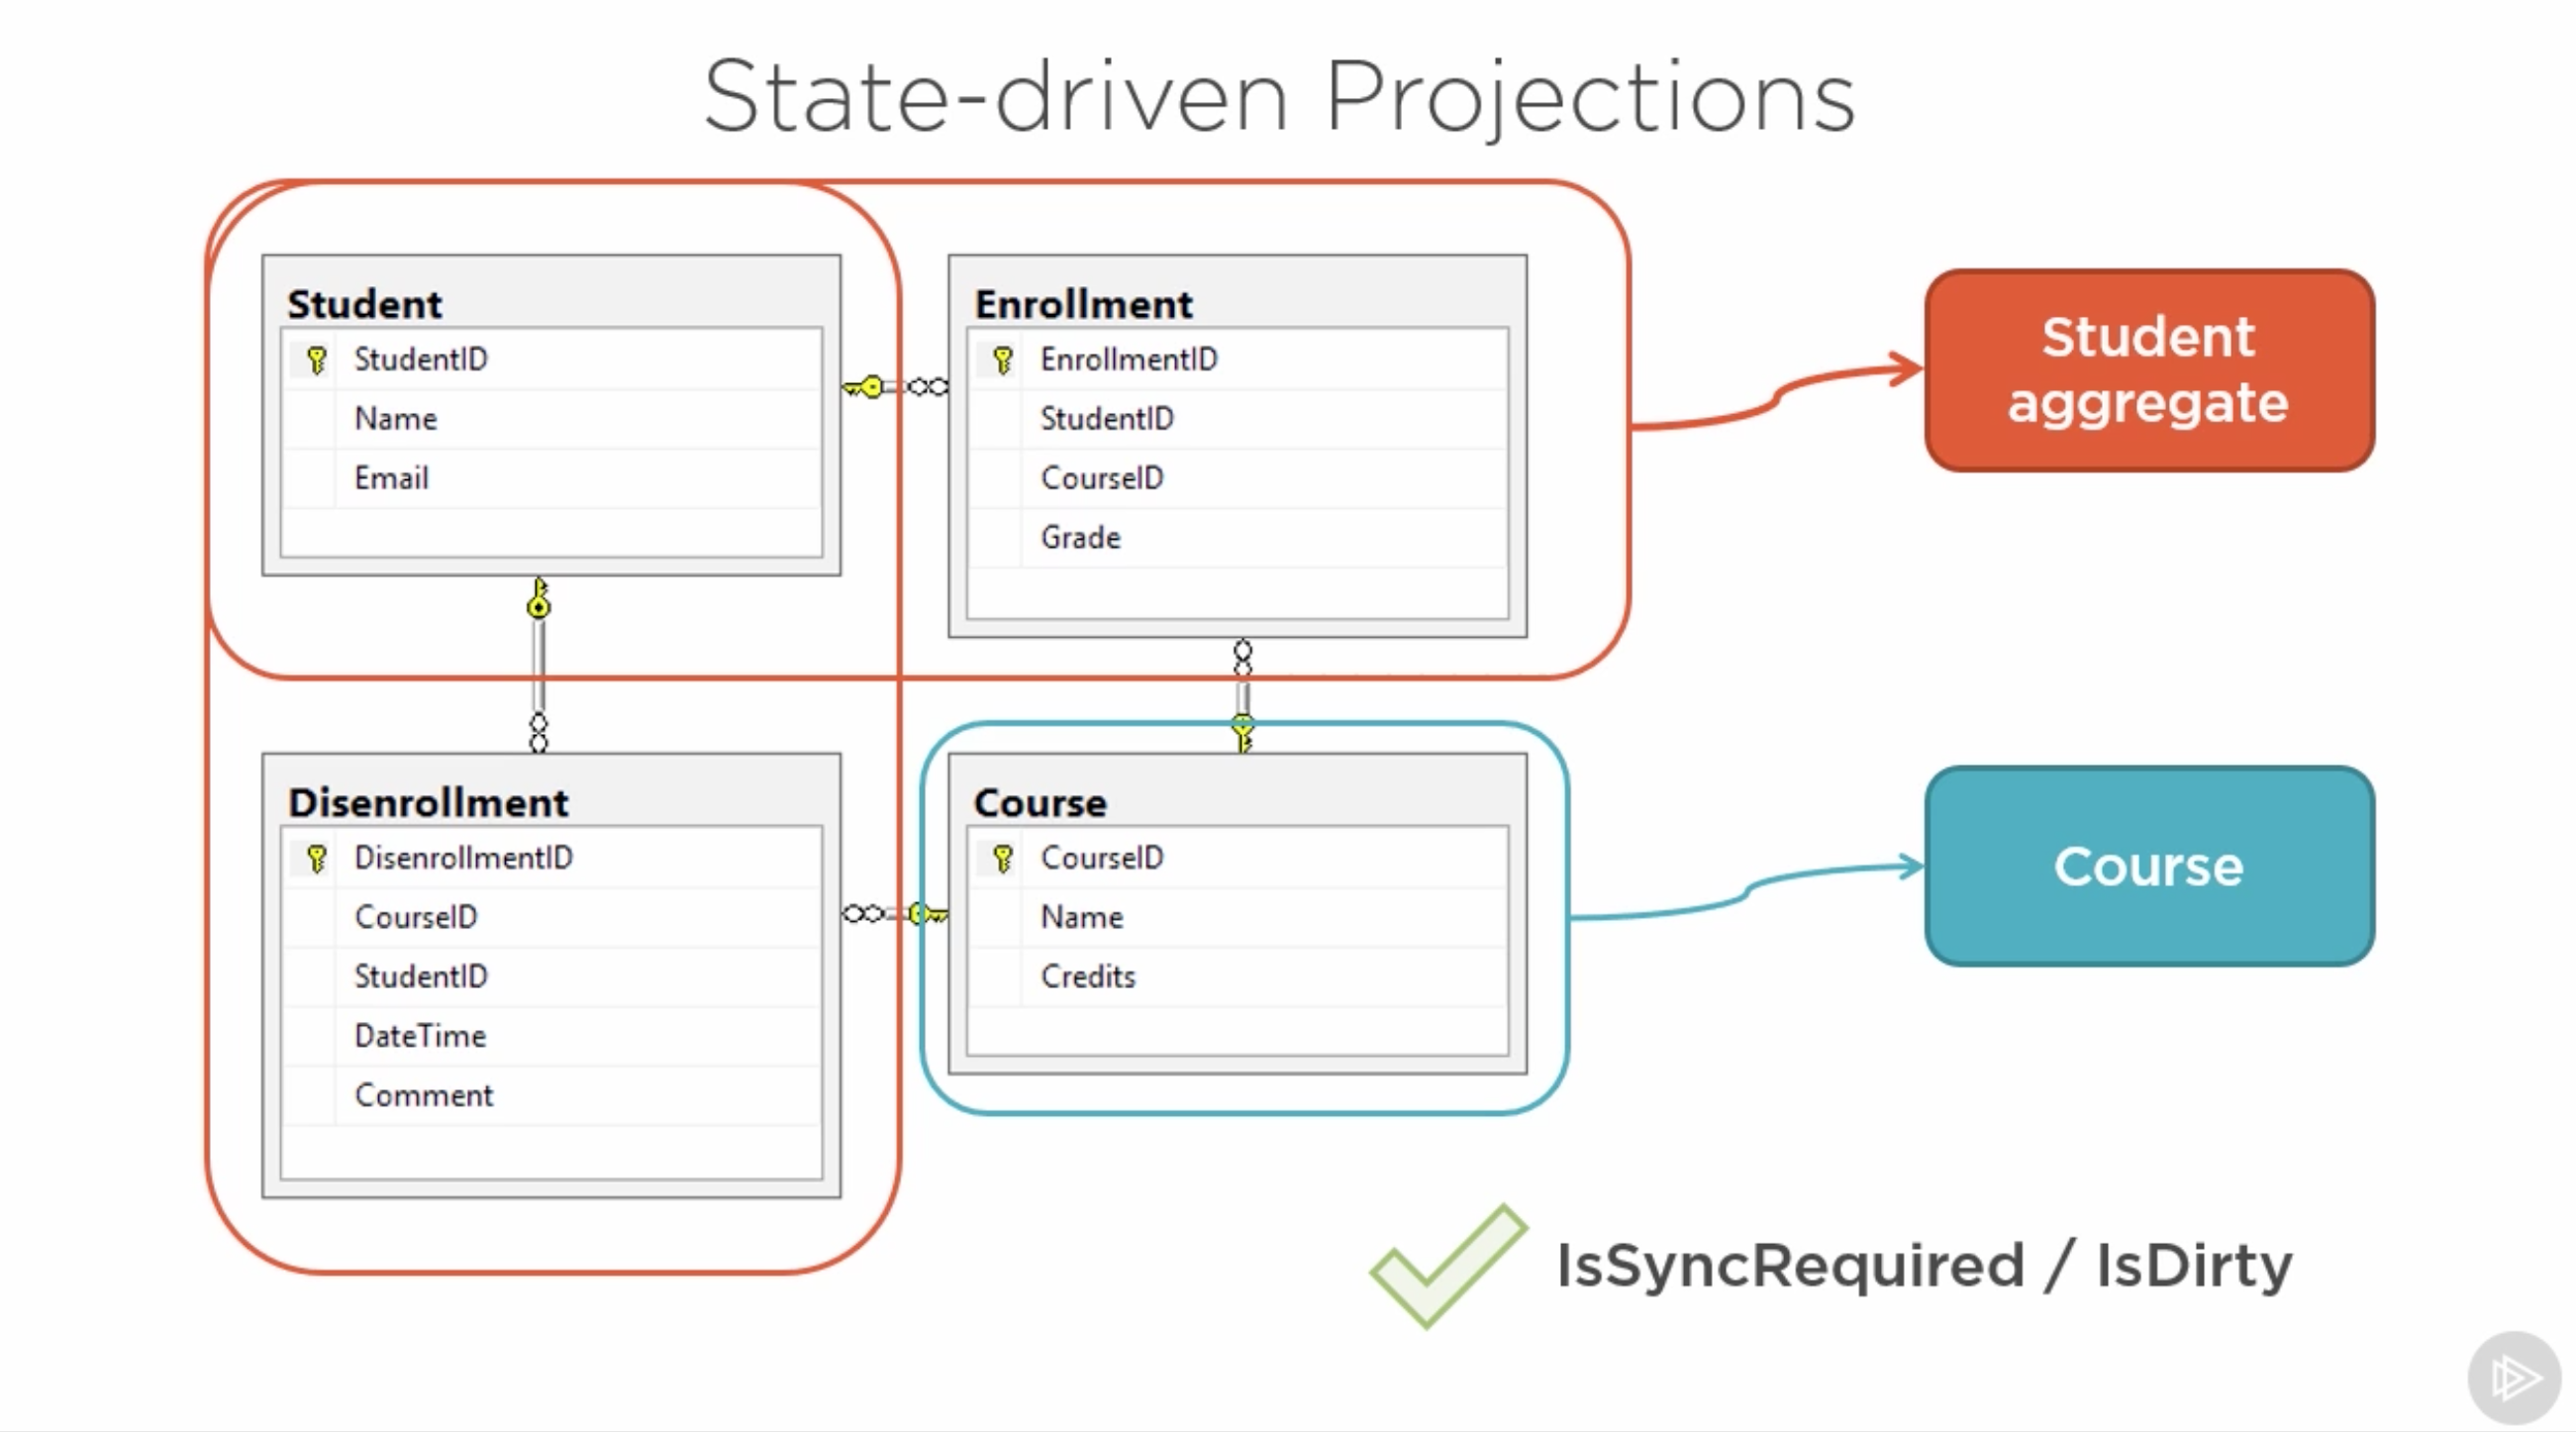Click StudentID column in Student table
This screenshot has width=2576, height=1432.
pyautogui.click(x=552, y=359)
